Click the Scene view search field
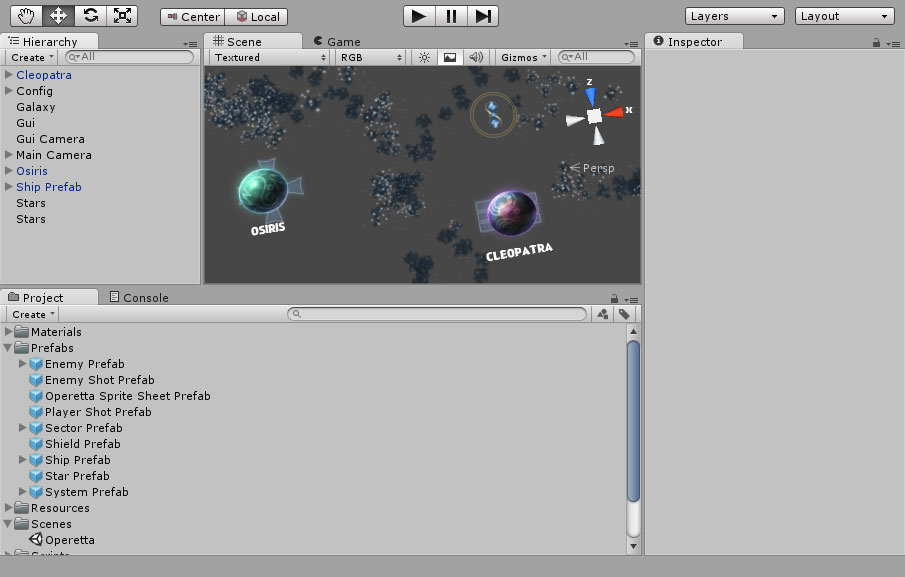This screenshot has width=905, height=577. [596, 57]
